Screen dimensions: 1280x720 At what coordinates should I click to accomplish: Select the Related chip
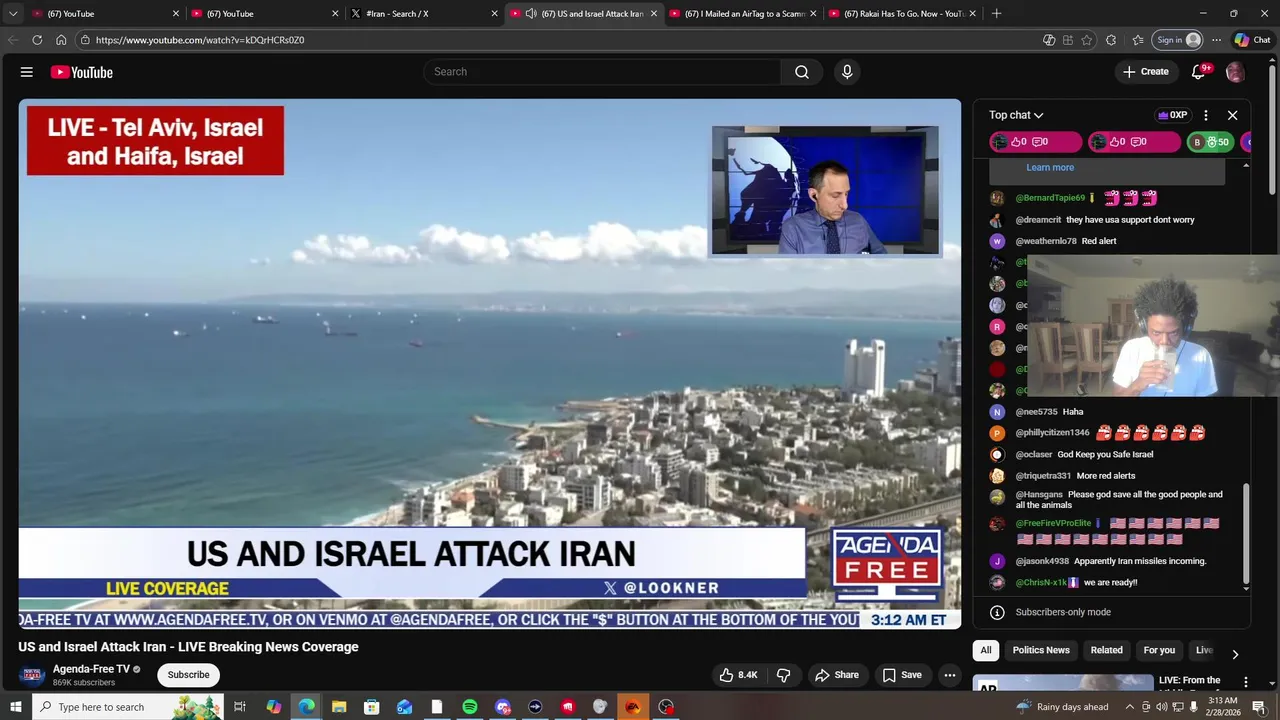(1106, 650)
